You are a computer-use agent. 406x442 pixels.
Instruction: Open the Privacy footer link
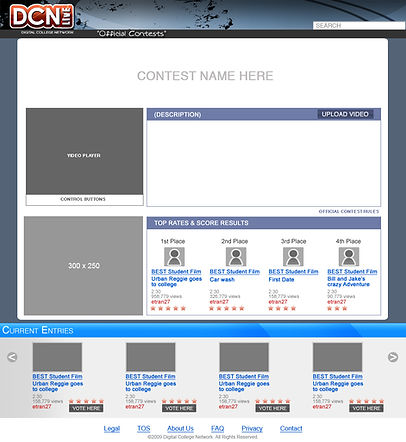[x=252, y=429]
